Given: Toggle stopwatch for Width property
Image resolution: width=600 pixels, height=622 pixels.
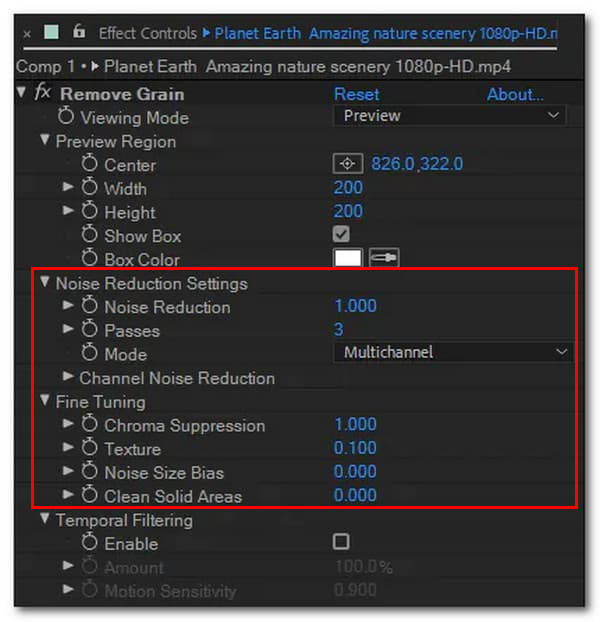Looking at the screenshot, I should coord(90,187).
